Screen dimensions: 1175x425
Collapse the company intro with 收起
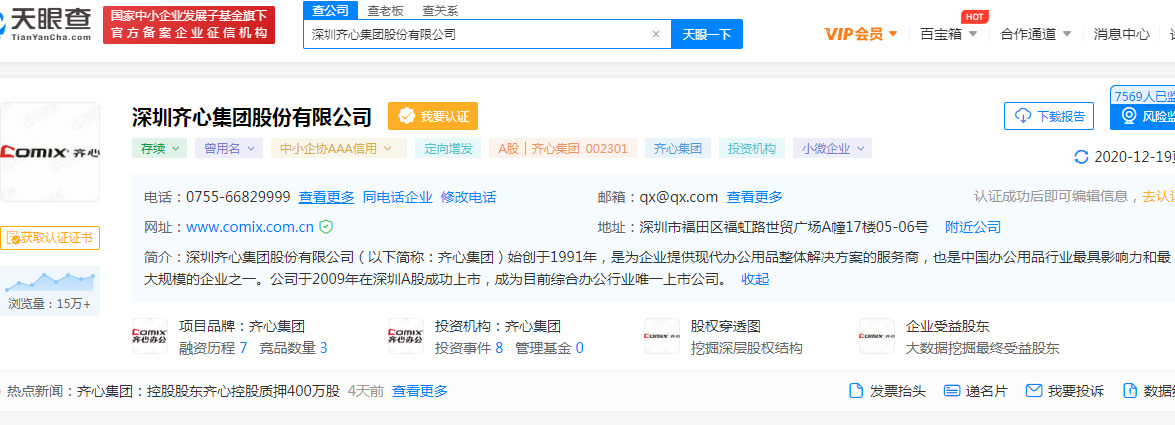[x=755, y=280]
